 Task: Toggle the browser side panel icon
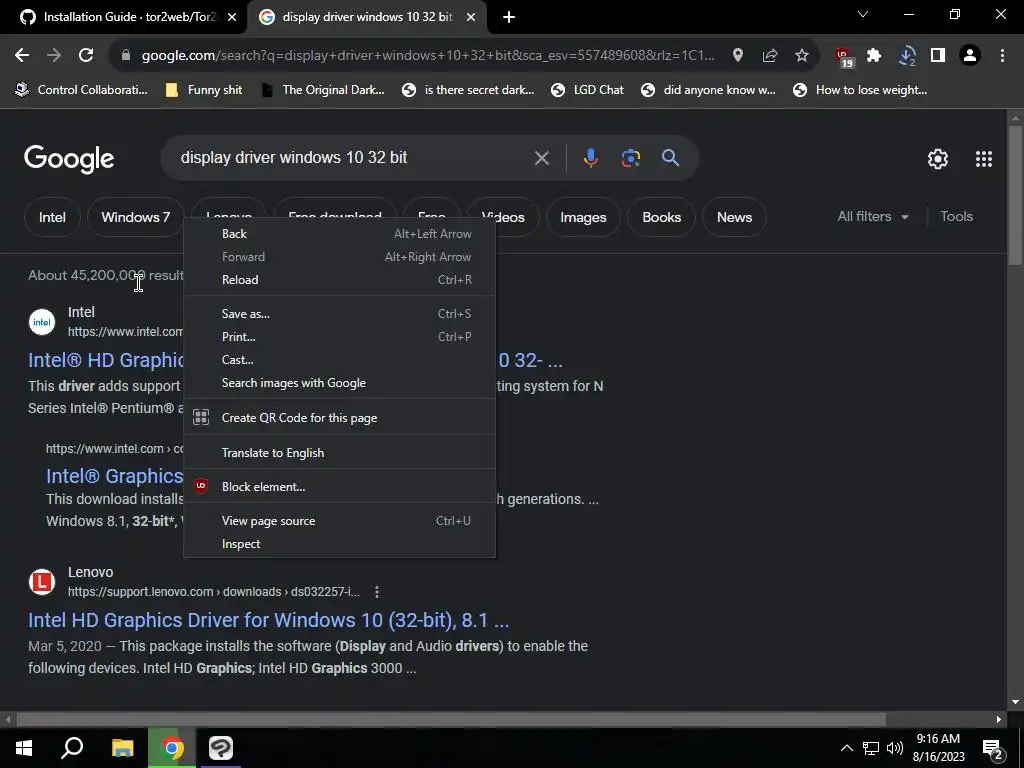(938, 56)
